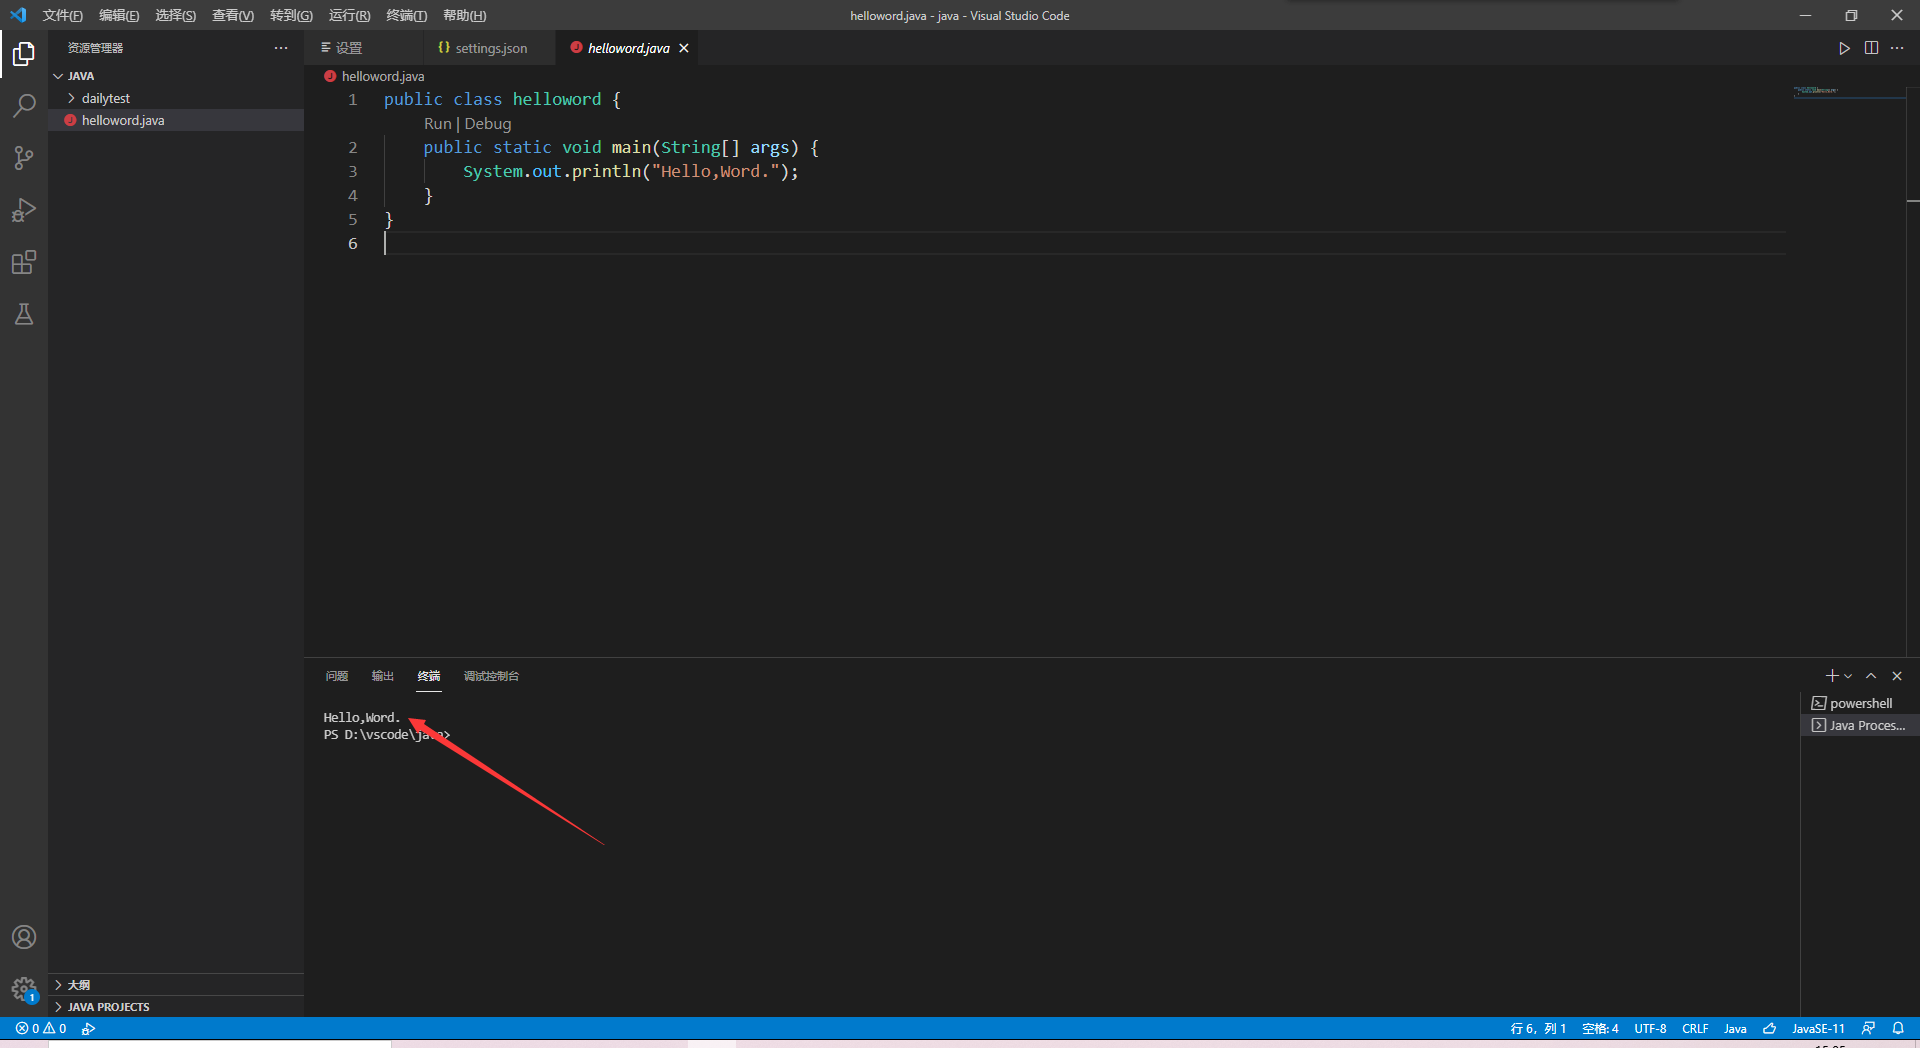This screenshot has width=1920, height=1048.
Task: Click the helloword.java breadcrumb
Action: [x=374, y=76]
